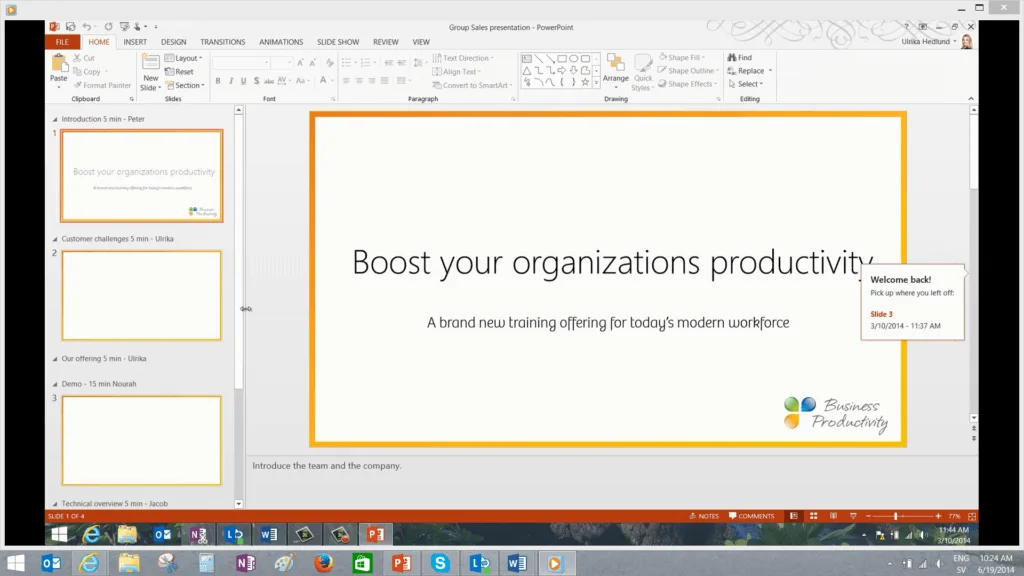Open font size combo box
This screenshot has width=1024, height=576.
[x=281, y=63]
